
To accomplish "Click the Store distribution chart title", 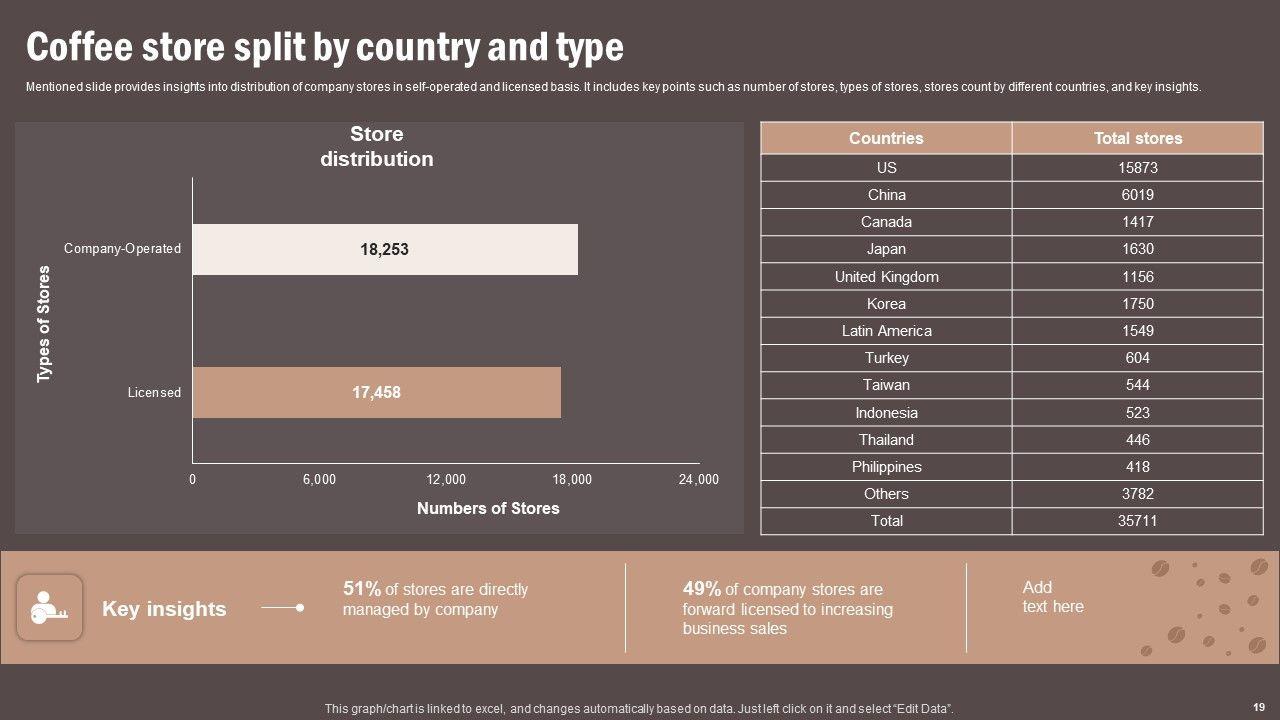I will click(377, 146).
